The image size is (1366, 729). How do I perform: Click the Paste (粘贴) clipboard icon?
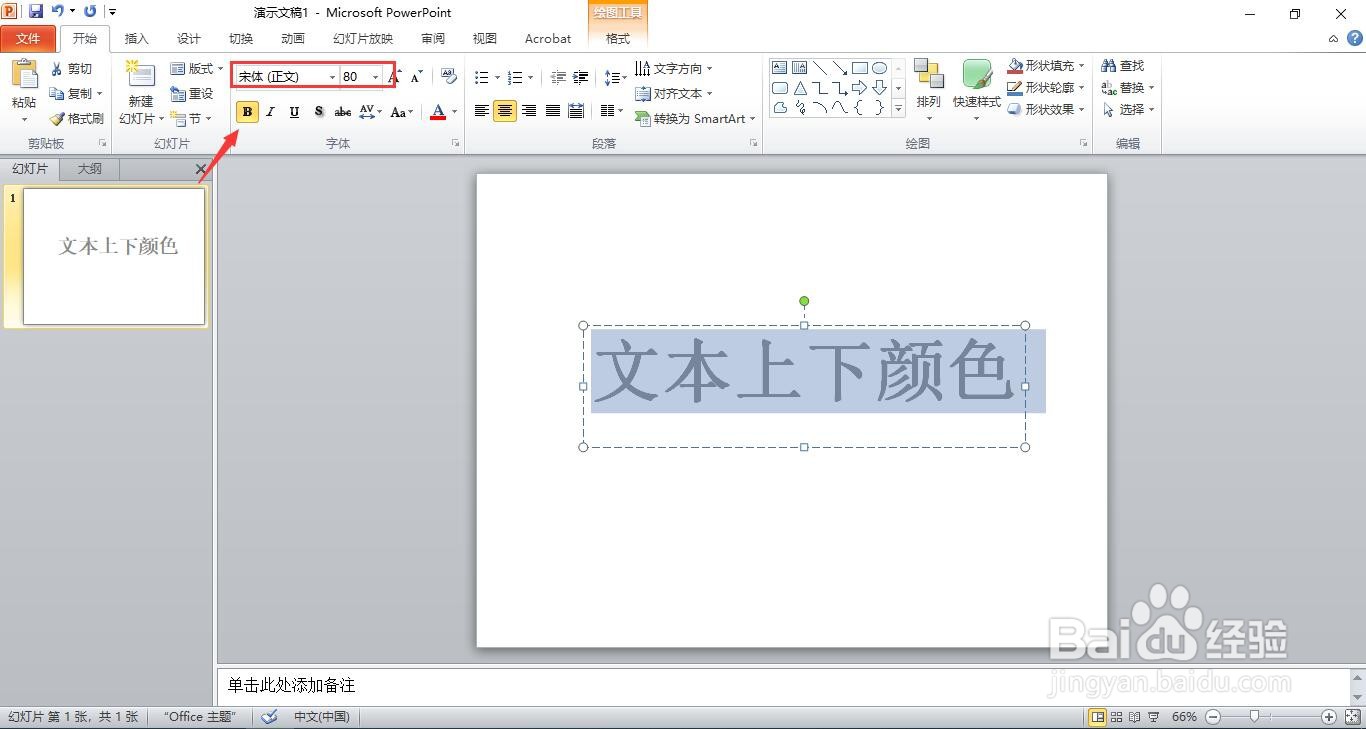click(x=24, y=76)
